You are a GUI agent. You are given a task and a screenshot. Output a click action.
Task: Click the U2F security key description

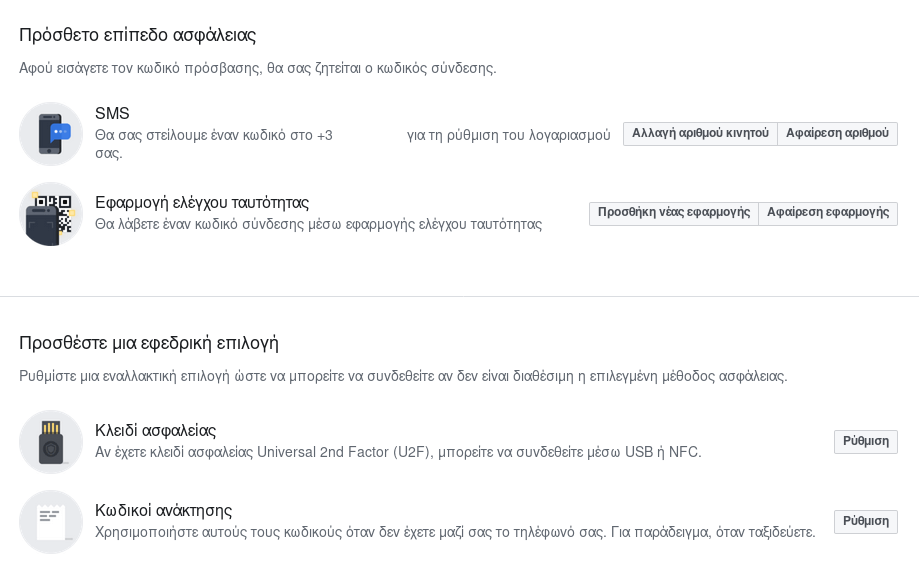point(398,453)
